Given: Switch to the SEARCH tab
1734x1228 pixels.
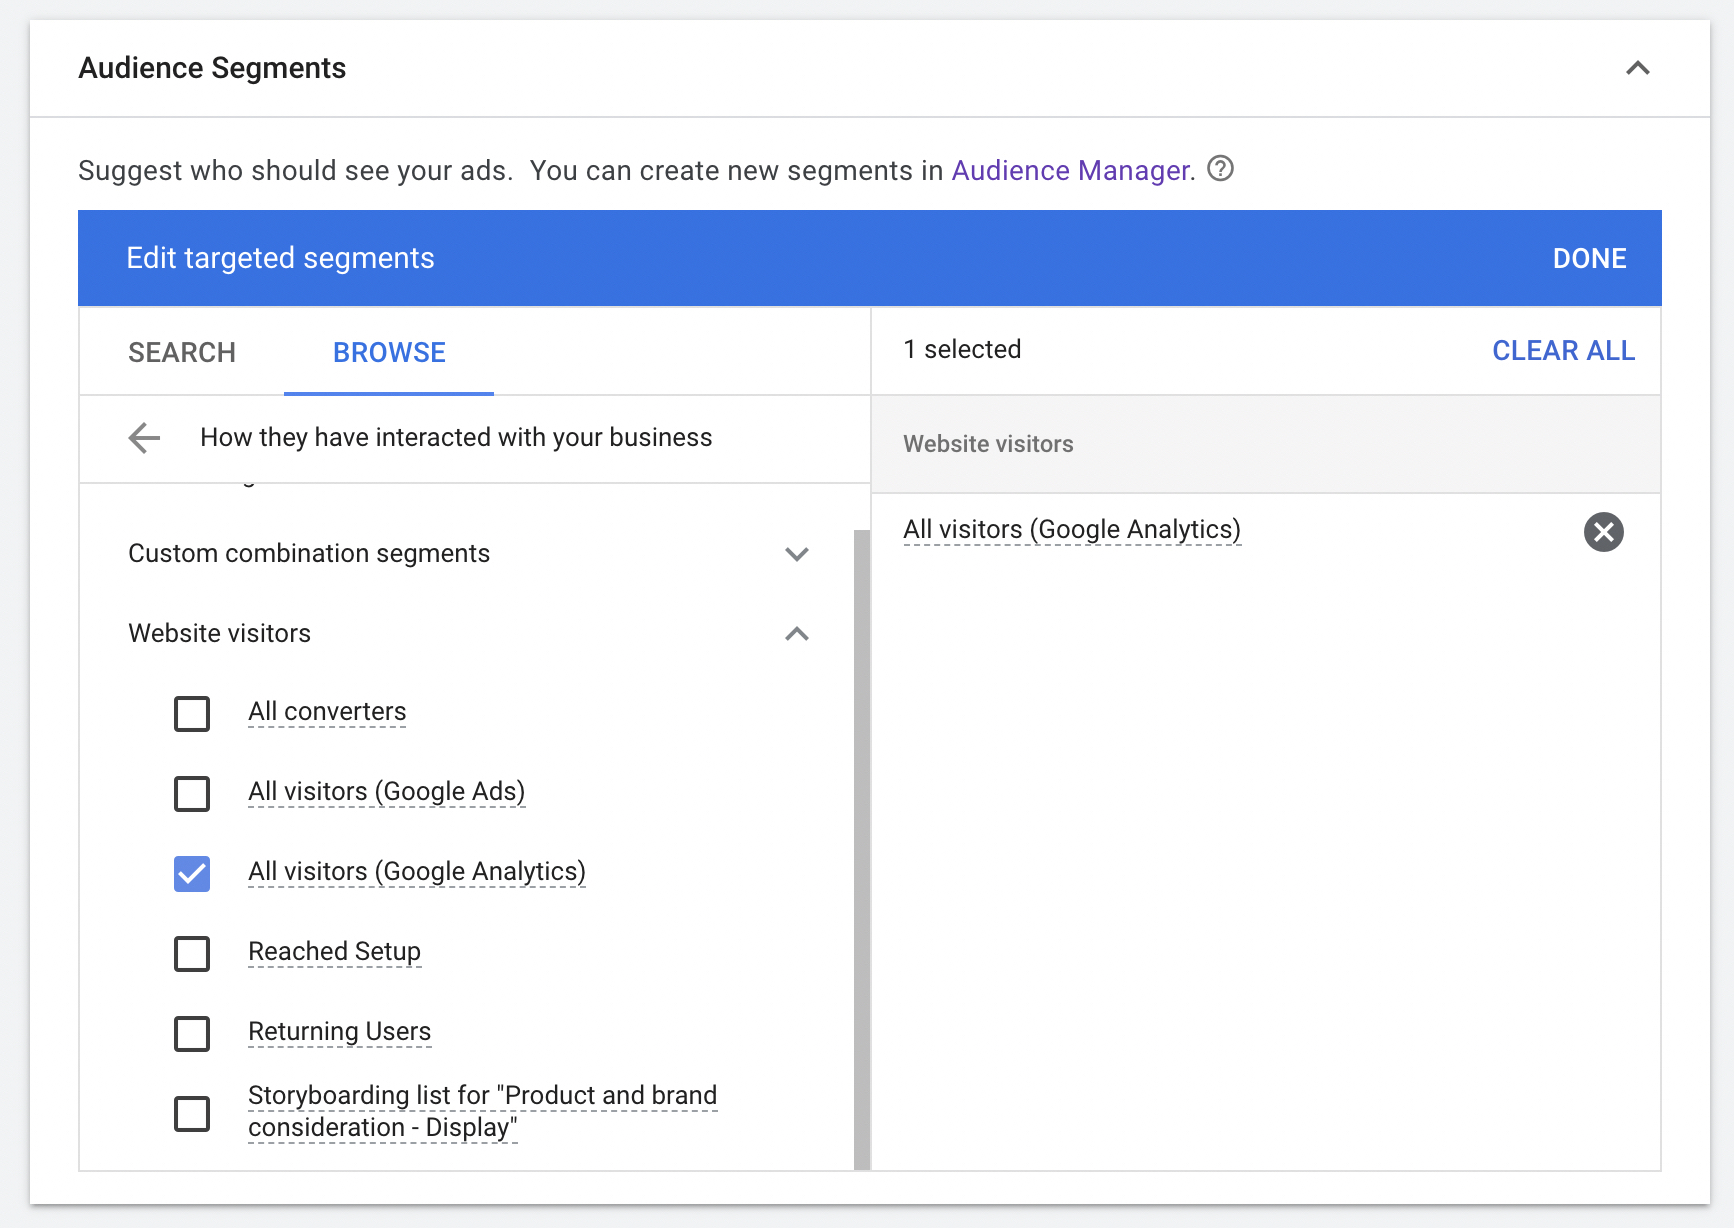Looking at the screenshot, I should (x=182, y=352).
